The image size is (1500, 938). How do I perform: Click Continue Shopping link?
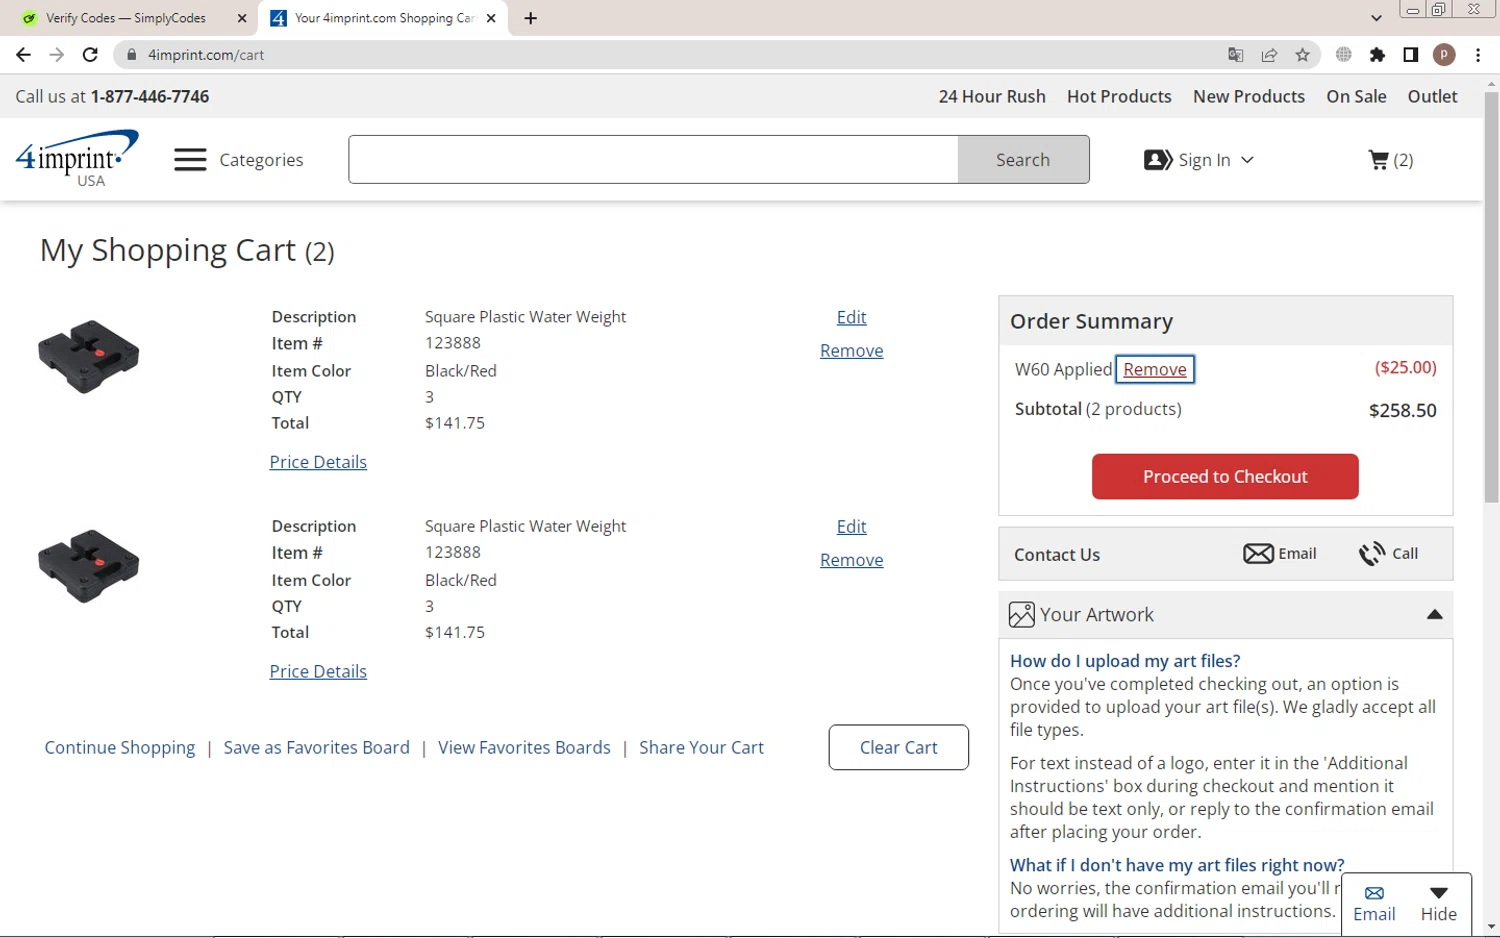(x=120, y=748)
